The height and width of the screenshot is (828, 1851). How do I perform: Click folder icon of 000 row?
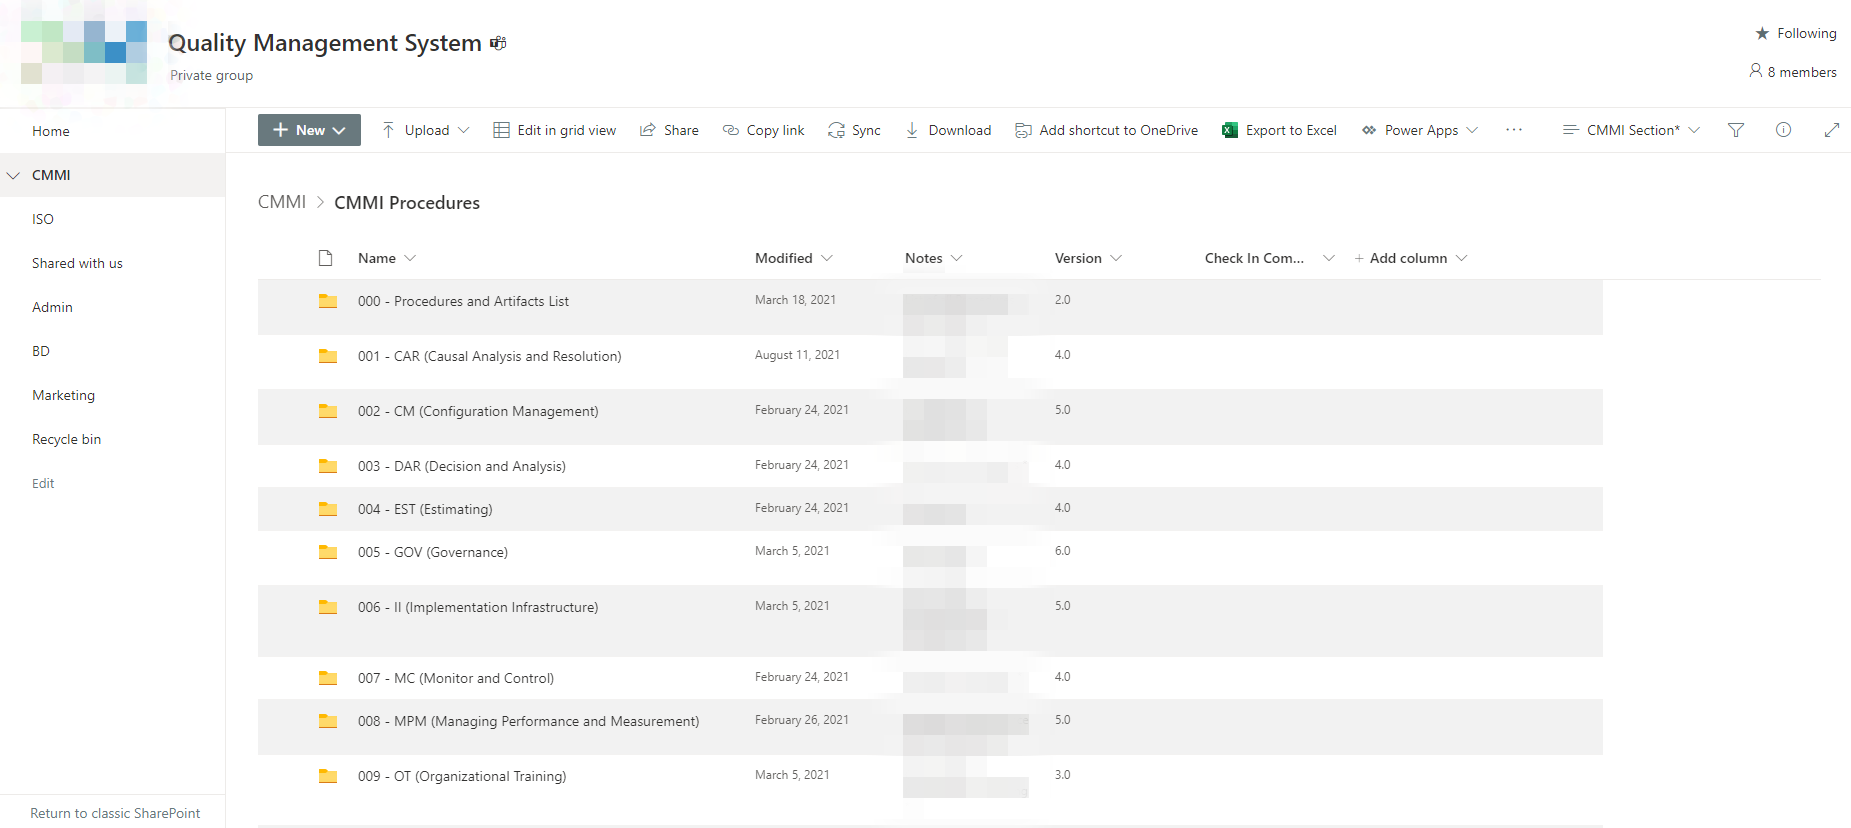327,301
